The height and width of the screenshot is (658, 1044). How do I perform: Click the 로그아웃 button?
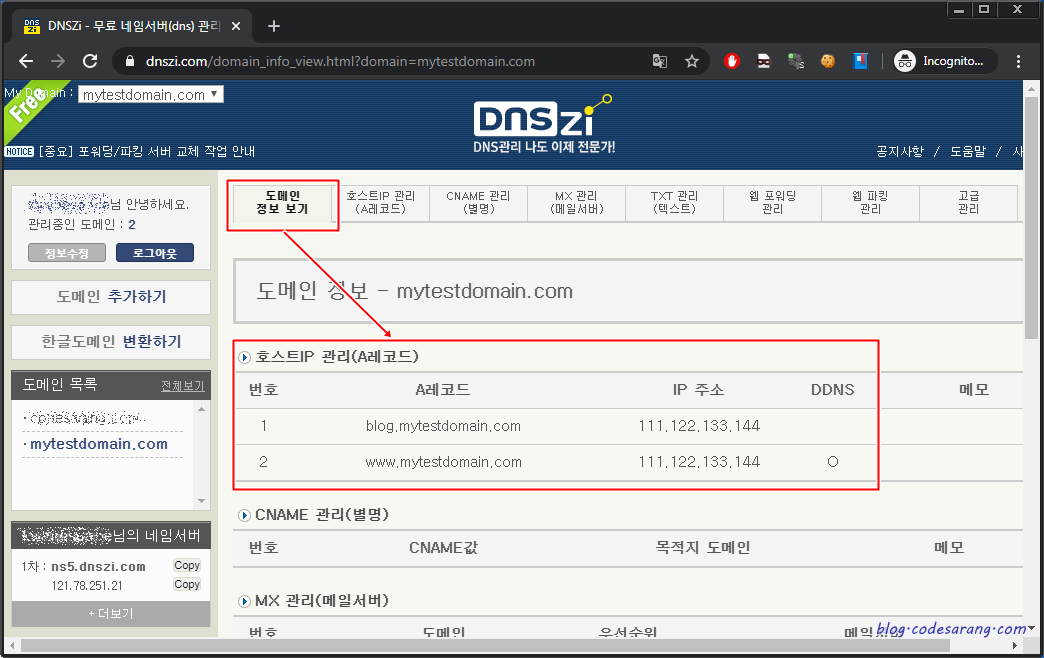tap(154, 253)
